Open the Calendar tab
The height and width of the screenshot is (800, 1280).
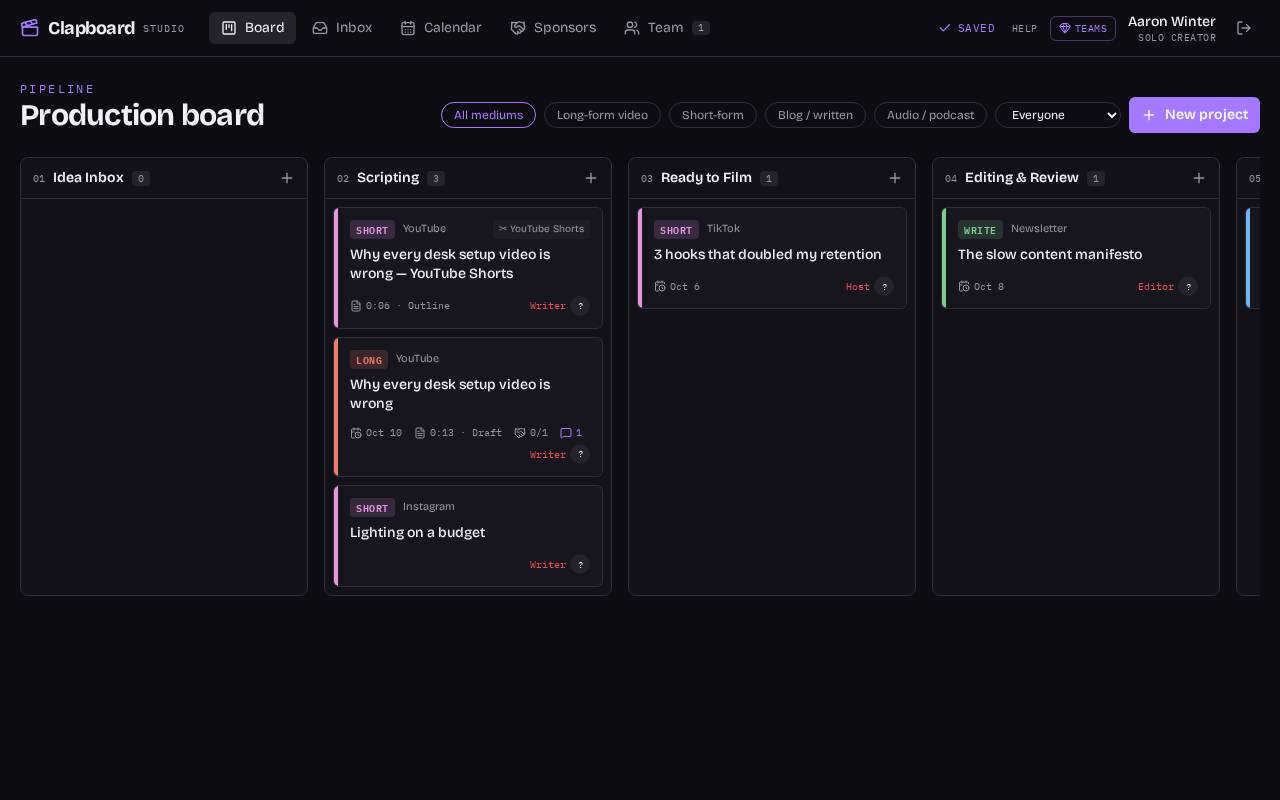click(x=441, y=28)
